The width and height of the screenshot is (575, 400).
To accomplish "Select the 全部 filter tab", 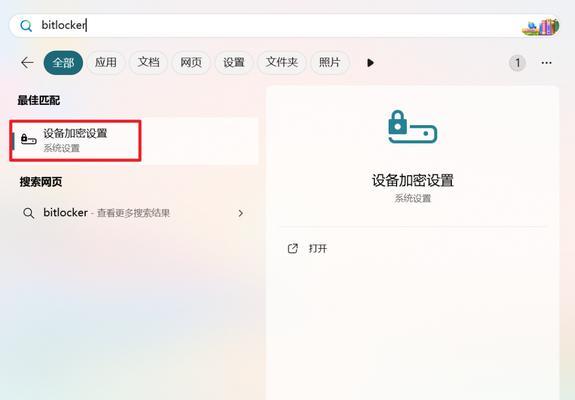I will [x=63, y=63].
